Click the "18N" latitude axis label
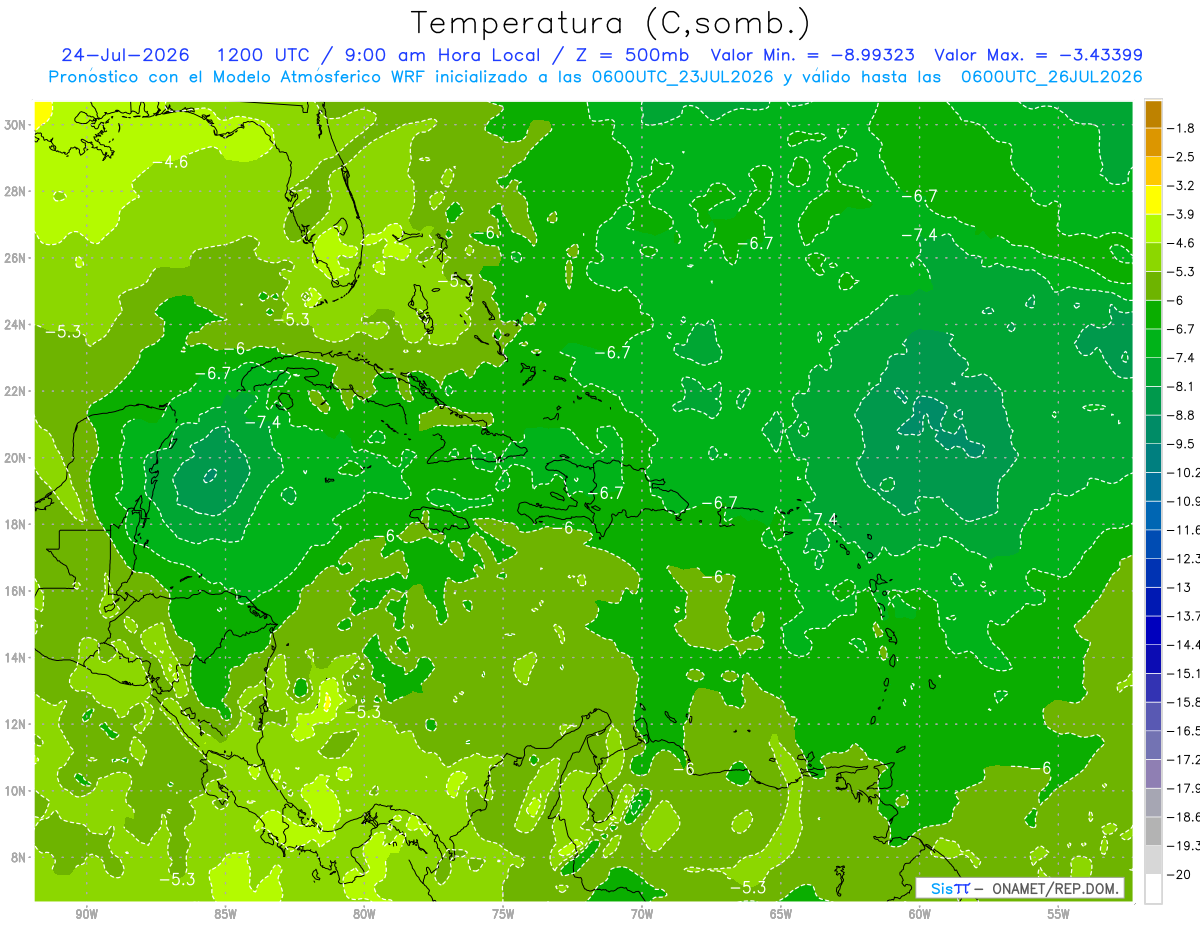The image size is (1200, 927). pos(17,524)
